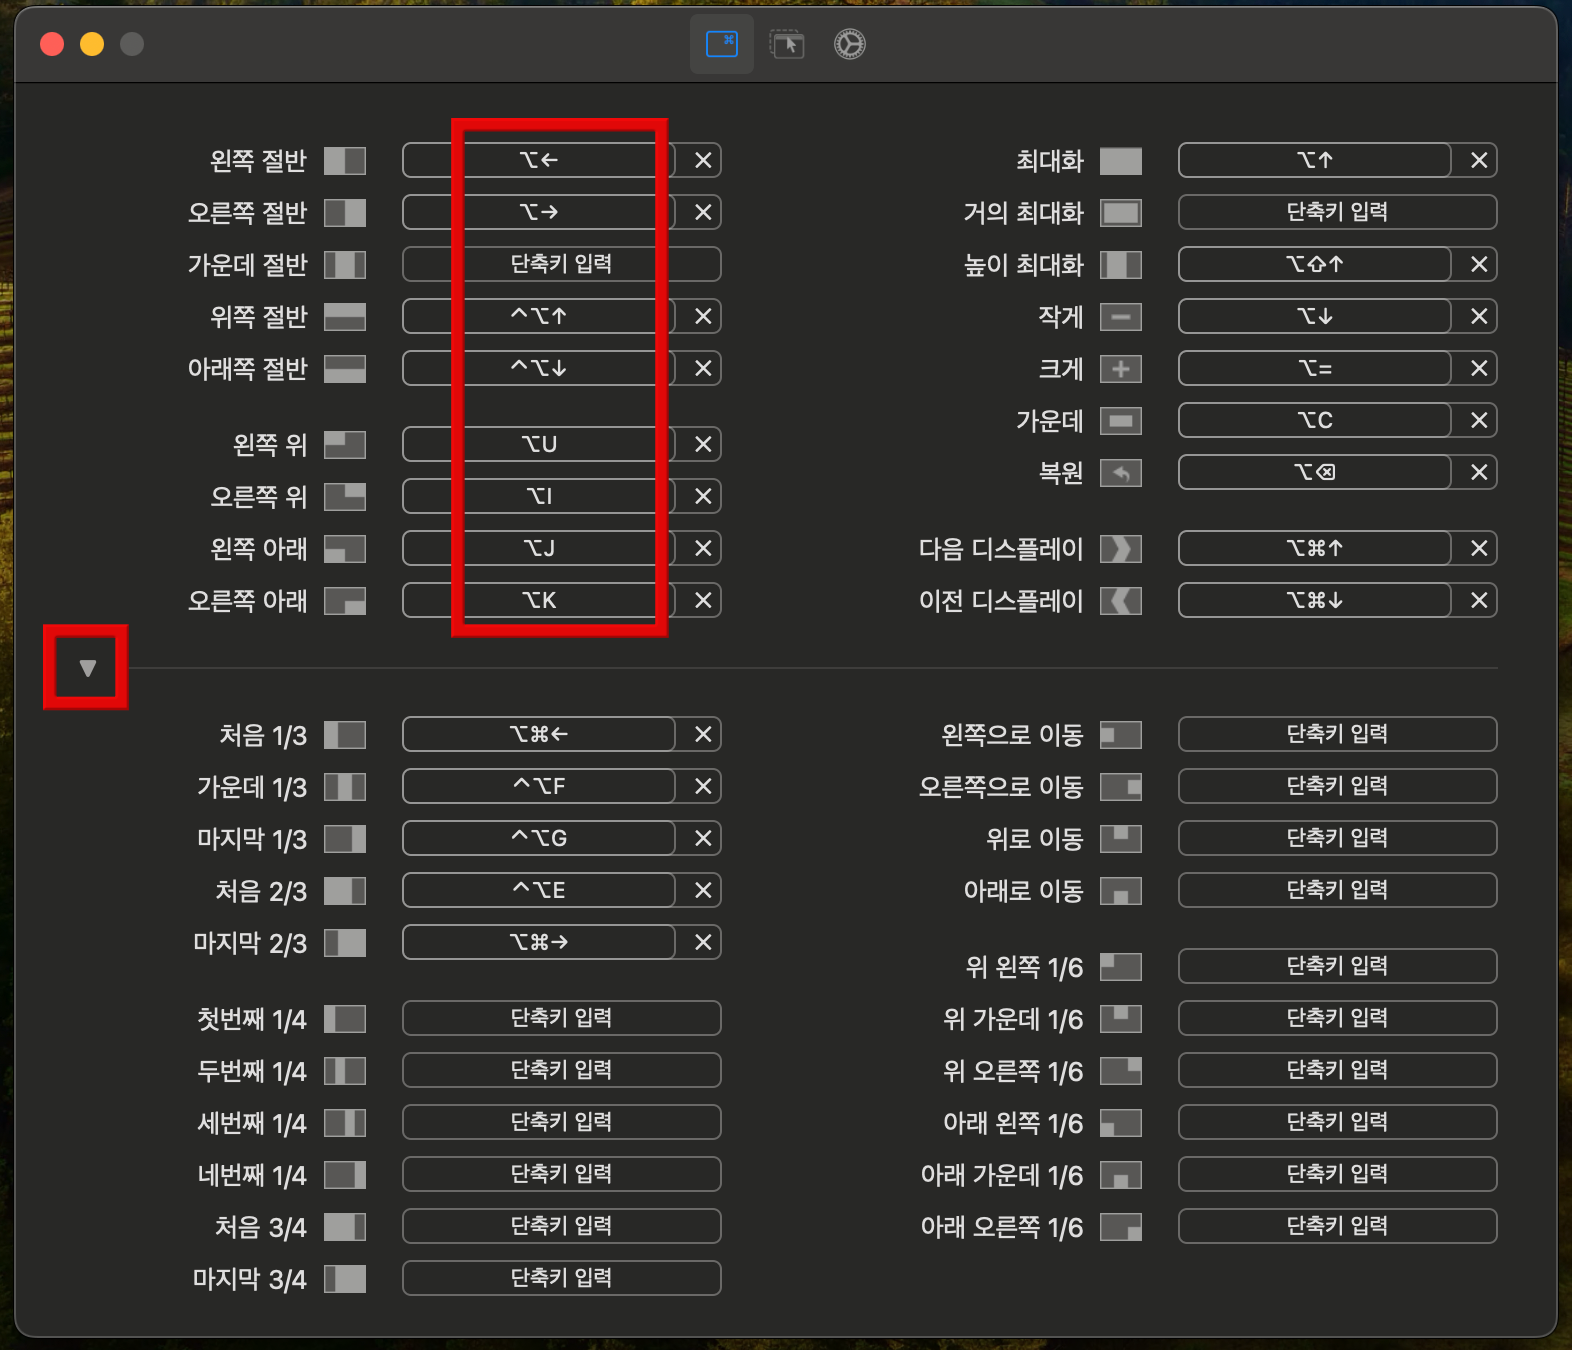Record a shortcut for 마지막 3/4

click(562, 1278)
